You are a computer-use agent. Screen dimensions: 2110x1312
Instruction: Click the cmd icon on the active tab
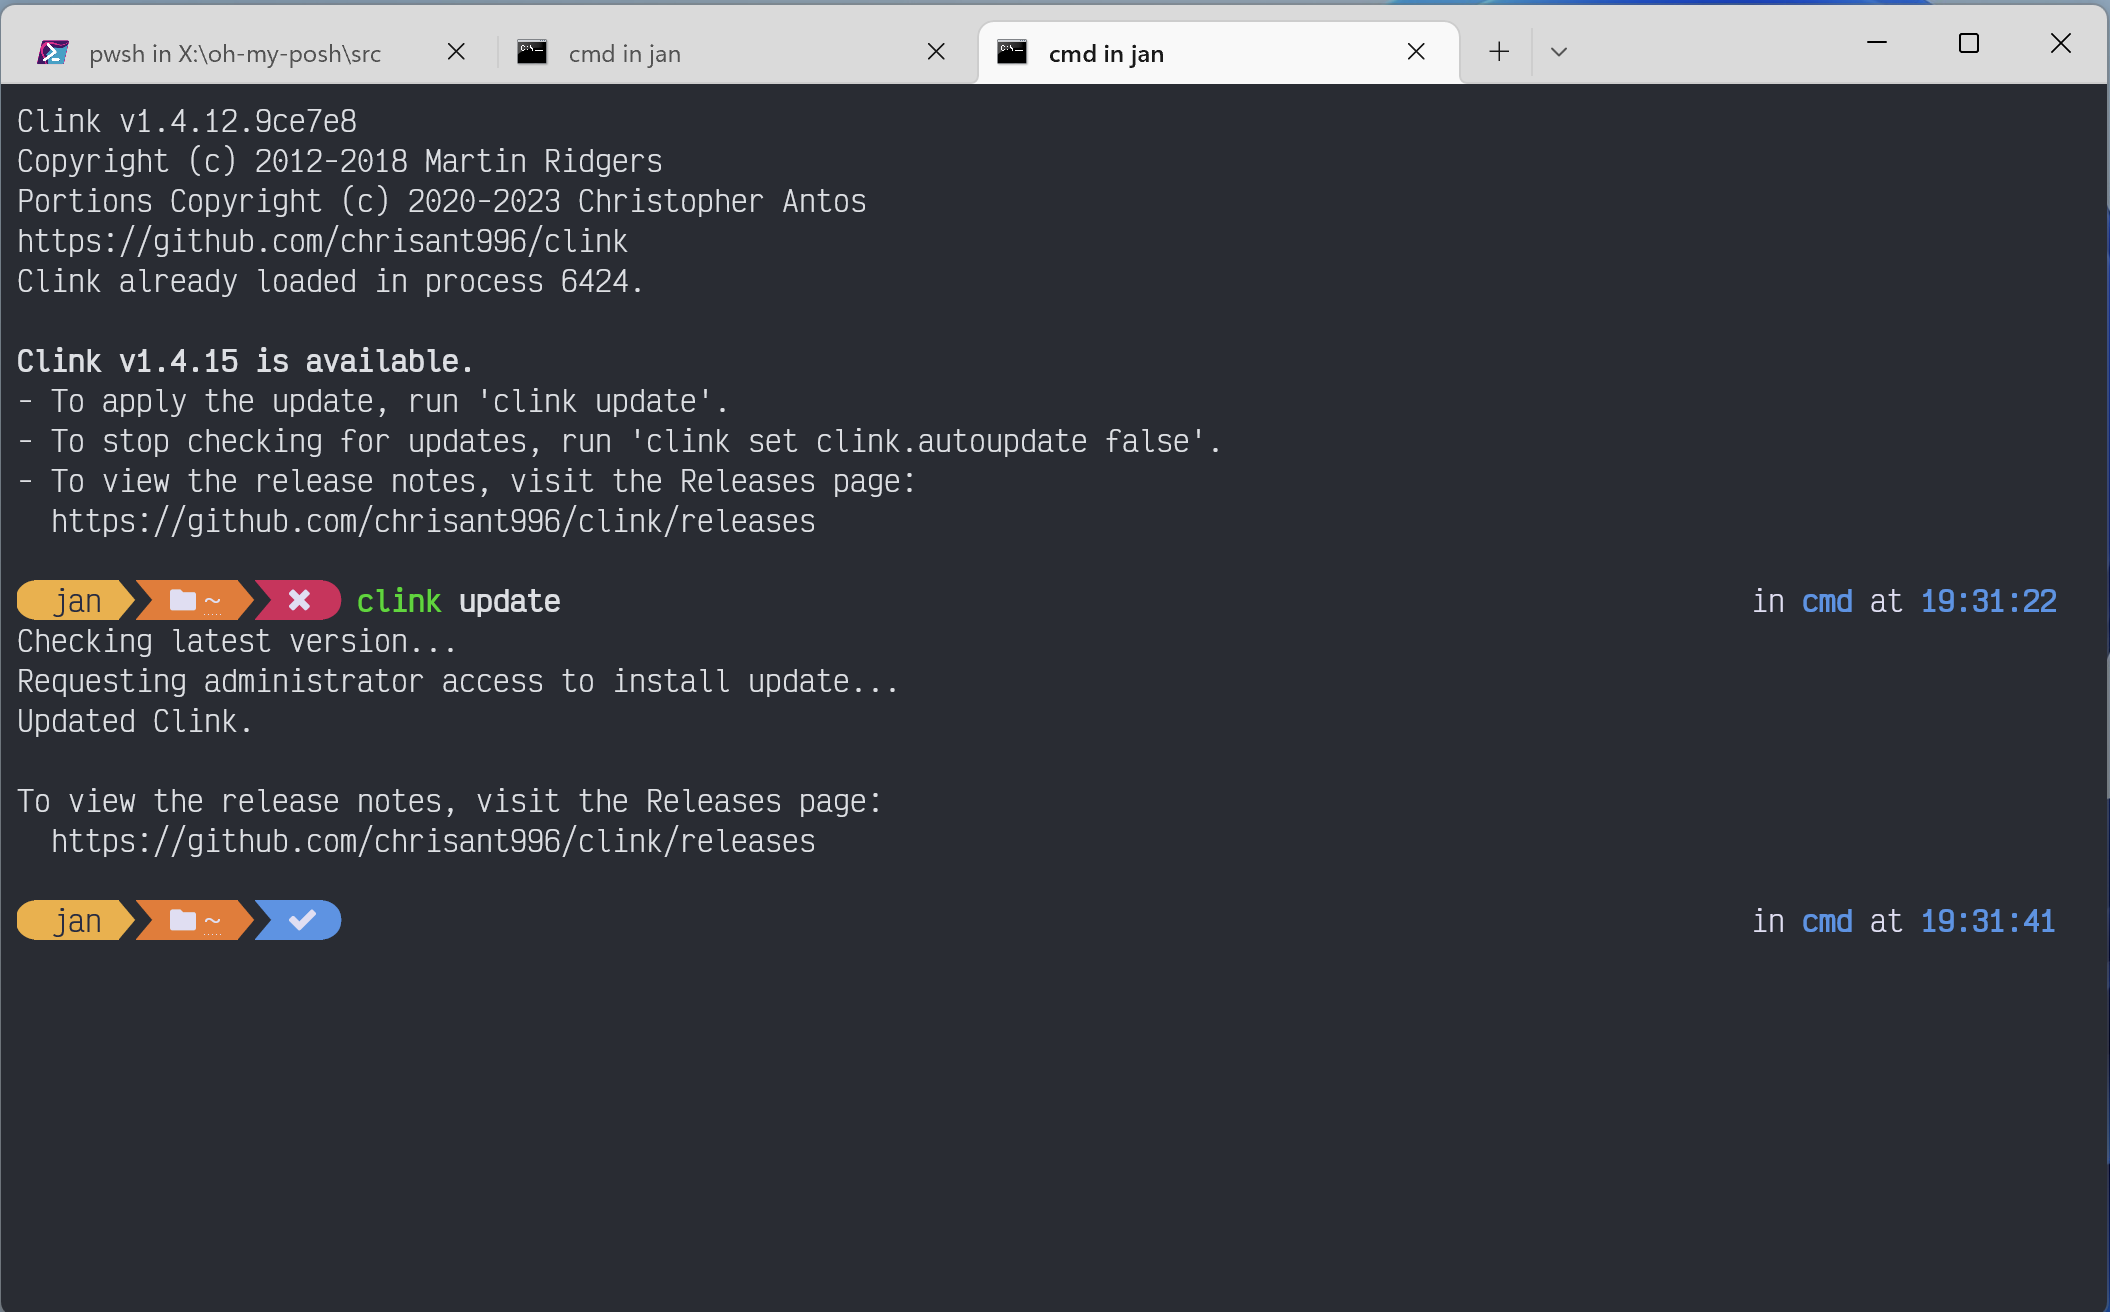click(1012, 51)
